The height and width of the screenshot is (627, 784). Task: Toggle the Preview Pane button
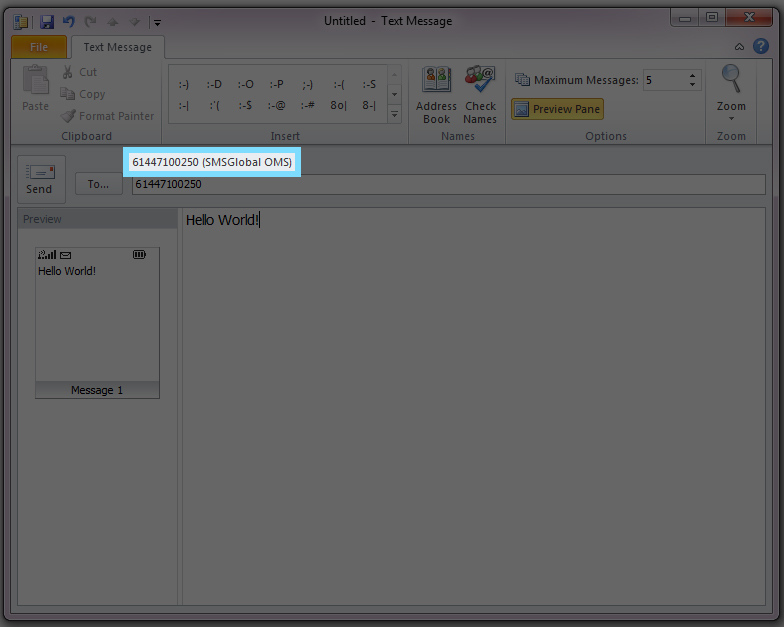557,109
